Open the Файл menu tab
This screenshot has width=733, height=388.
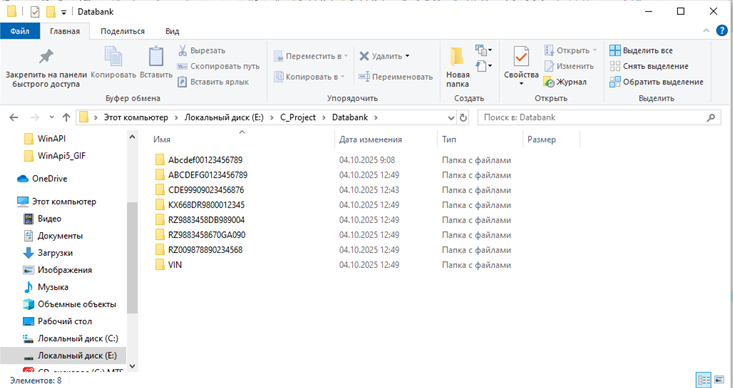point(20,31)
